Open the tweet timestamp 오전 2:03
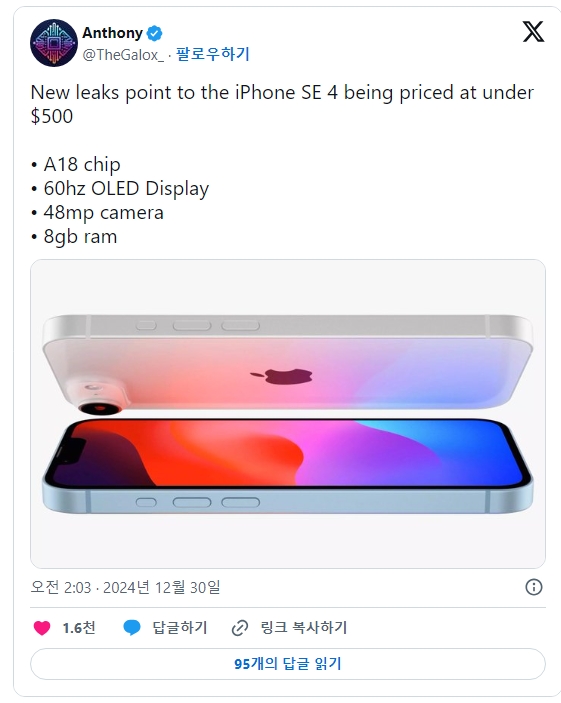Screen dimensions: 561x703 [x=61, y=587]
